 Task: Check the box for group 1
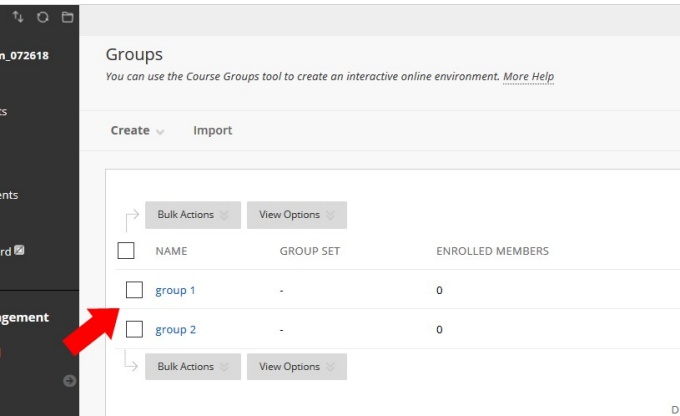point(134,290)
